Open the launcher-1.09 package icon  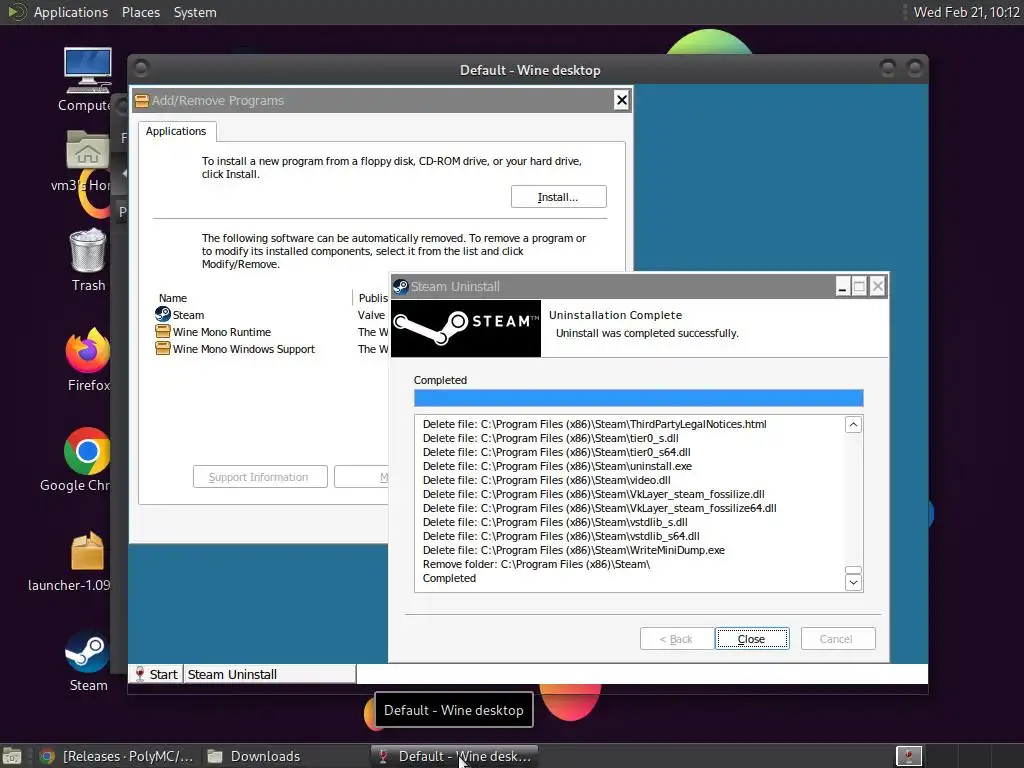pyautogui.click(x=88, y=551)
